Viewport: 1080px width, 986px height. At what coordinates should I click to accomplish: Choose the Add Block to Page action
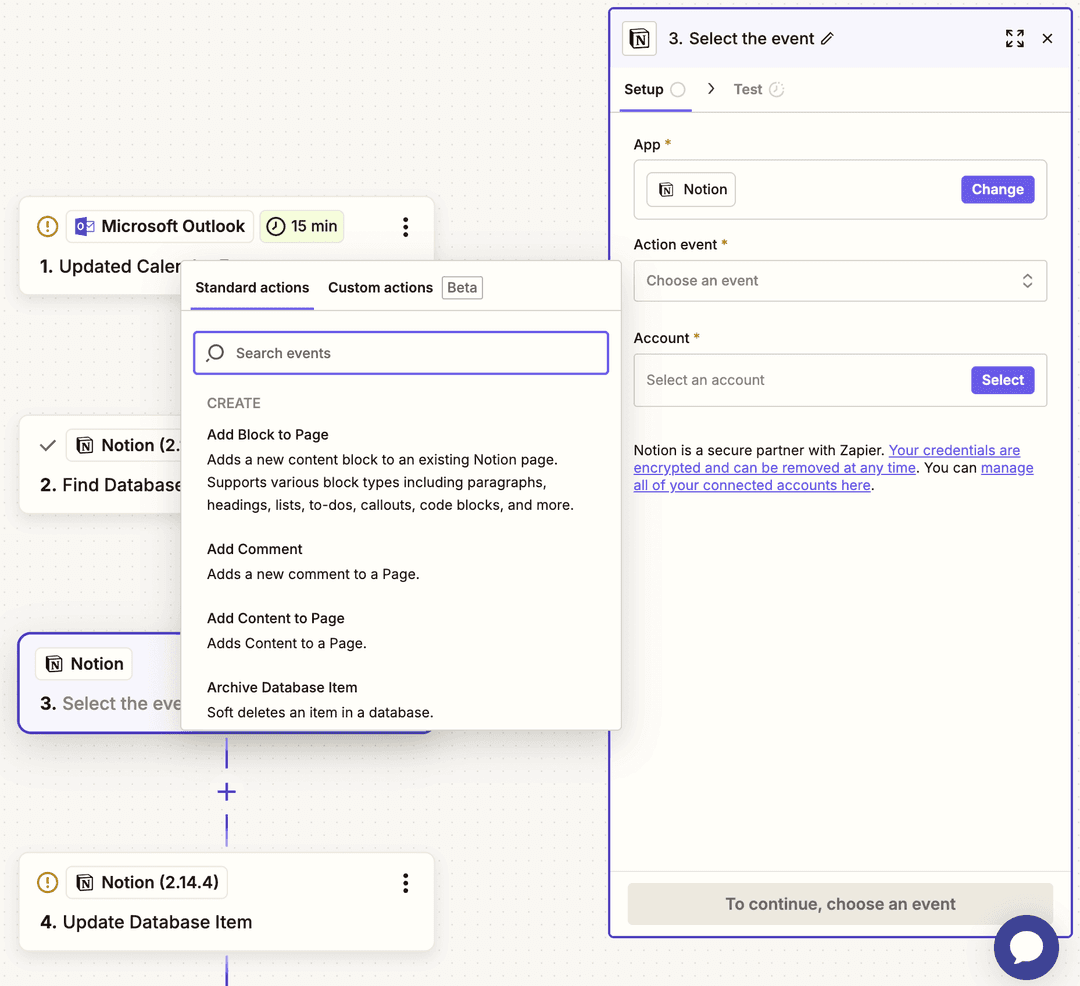tap(399, 470)
